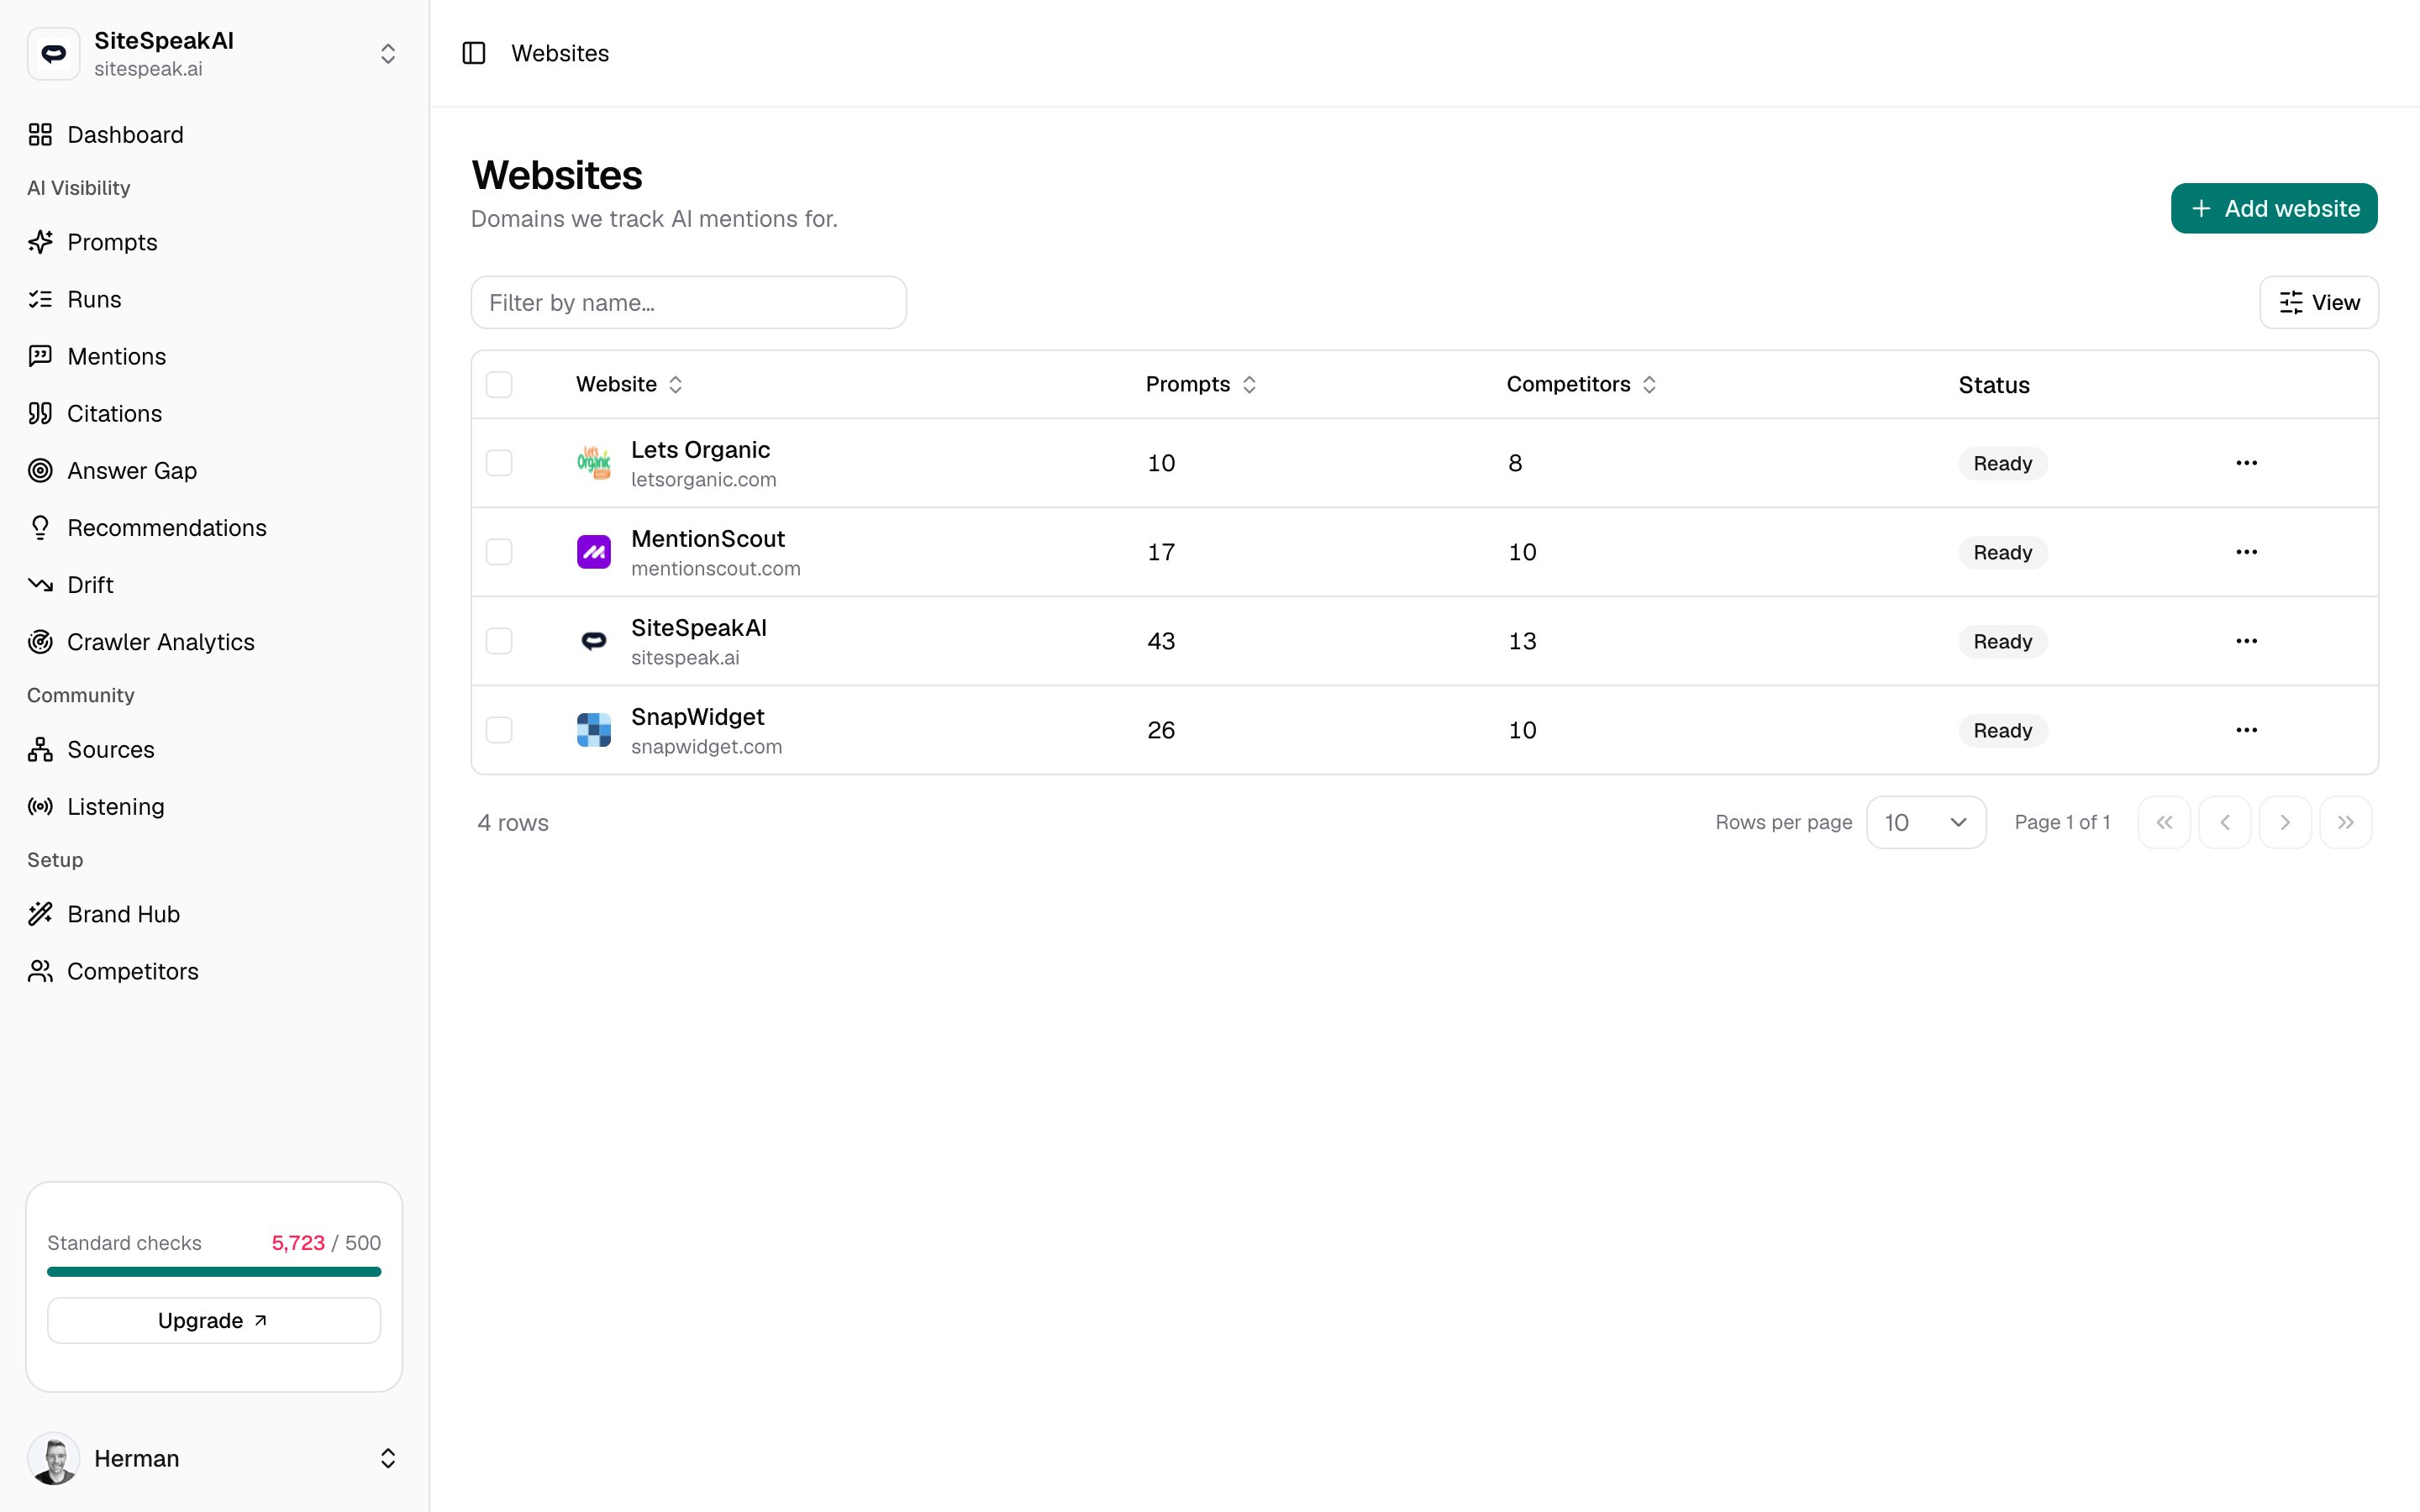This screenshot has height=1512, width=2420.
Task: Click the Page 1 of 1 label
Action: pos(2062,822)
